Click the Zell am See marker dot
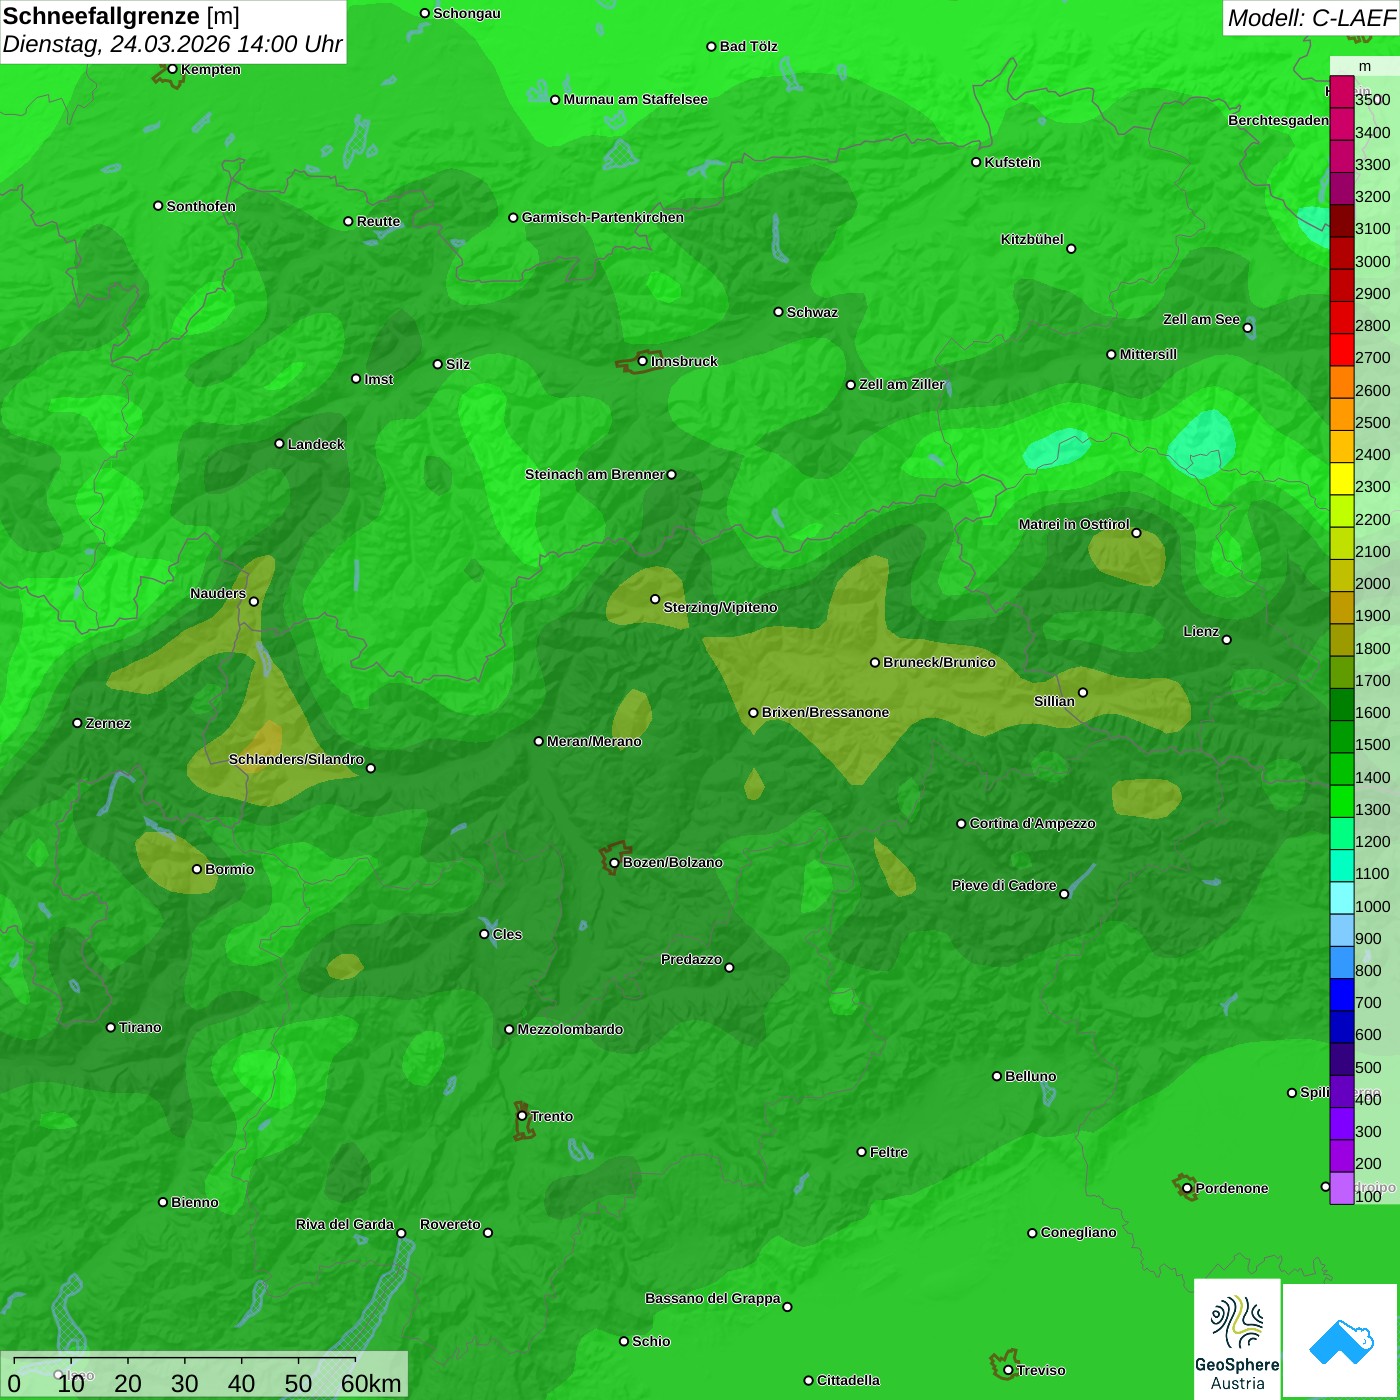 tap(1247, 328)
